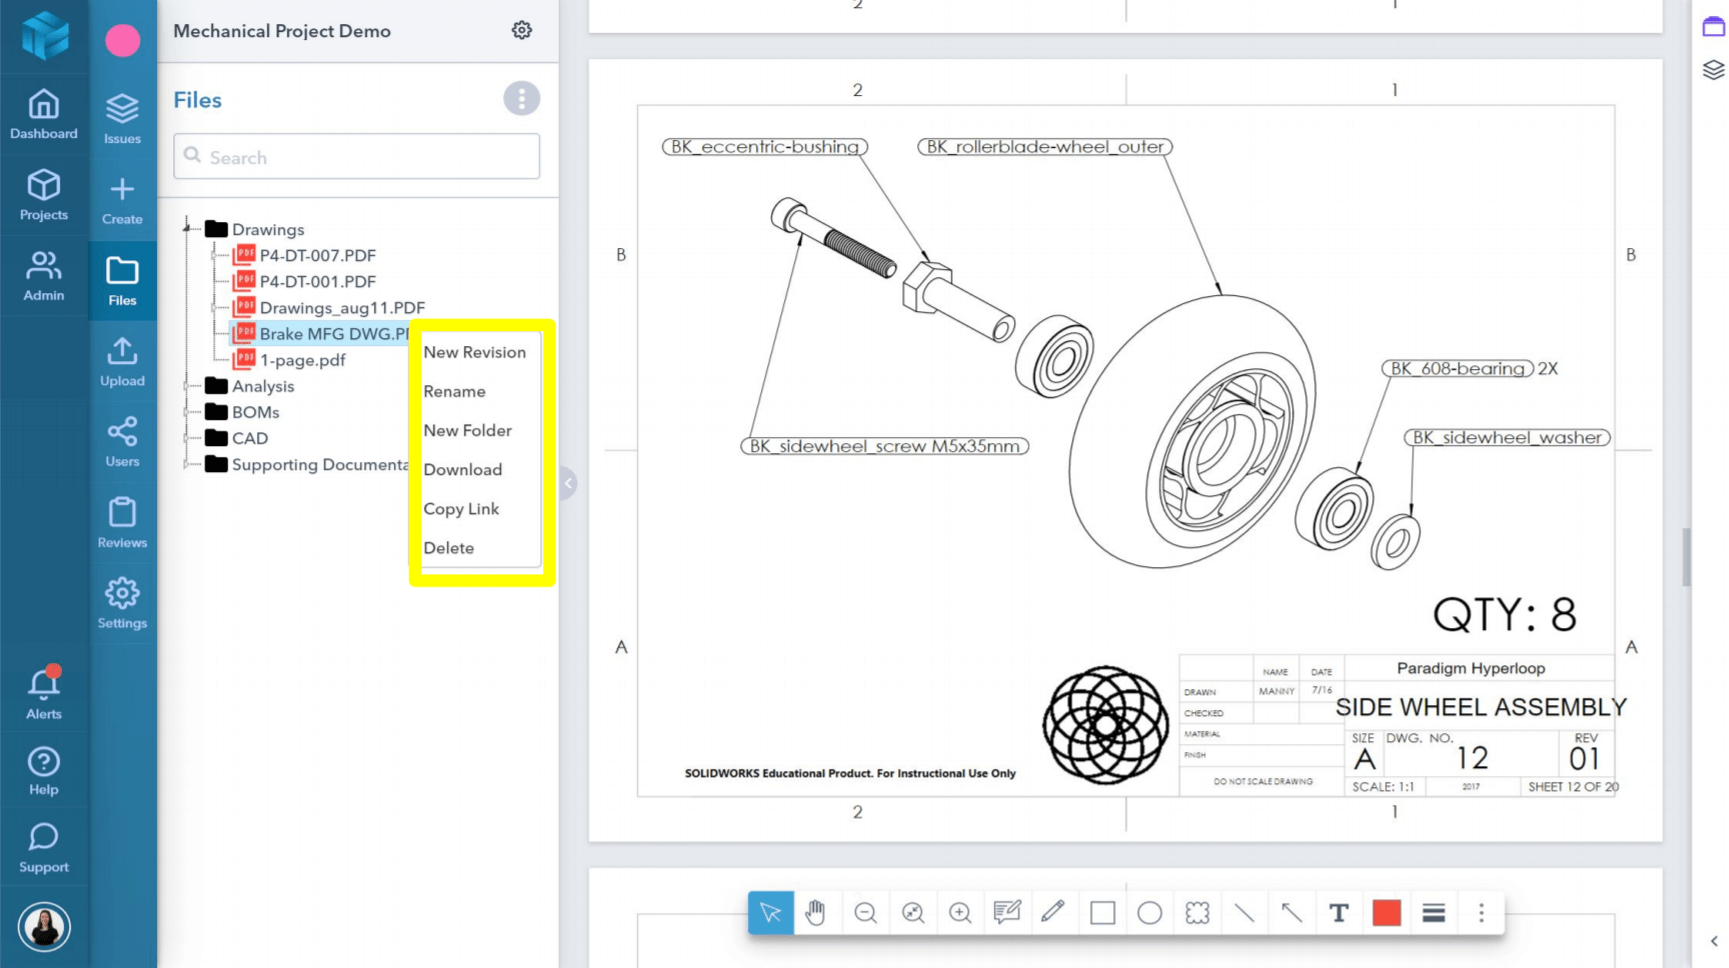The height and width of the screenshot is (968, 1729).
Task: Pick the ellipse markup tool
Action: pos(1149,912)
